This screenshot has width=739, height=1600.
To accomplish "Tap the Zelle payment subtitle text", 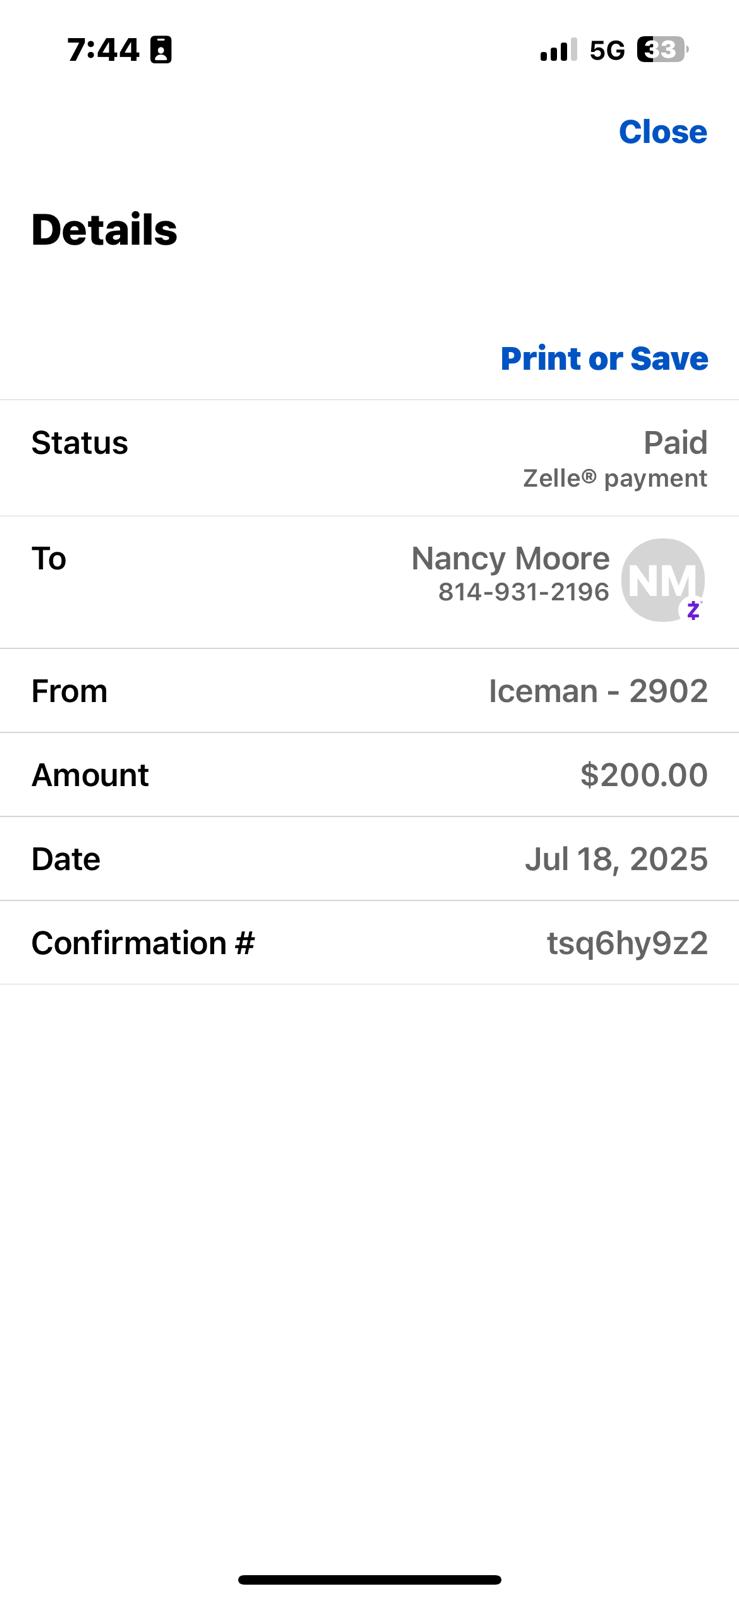I will [615, 478].
